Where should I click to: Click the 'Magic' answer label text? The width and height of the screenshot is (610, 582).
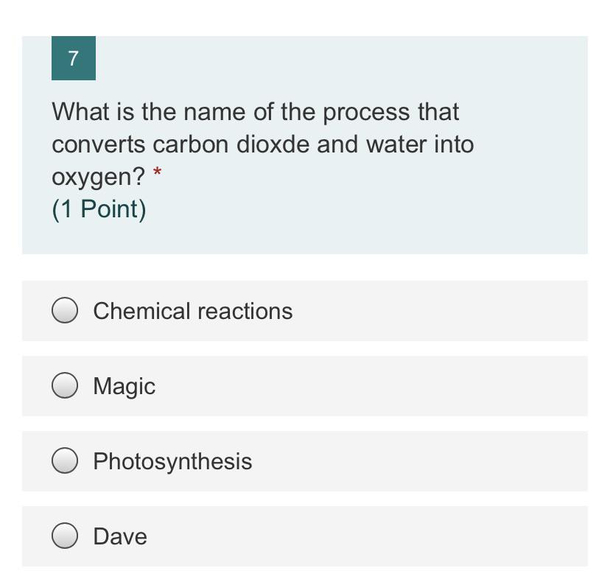(x=124, y=386)
